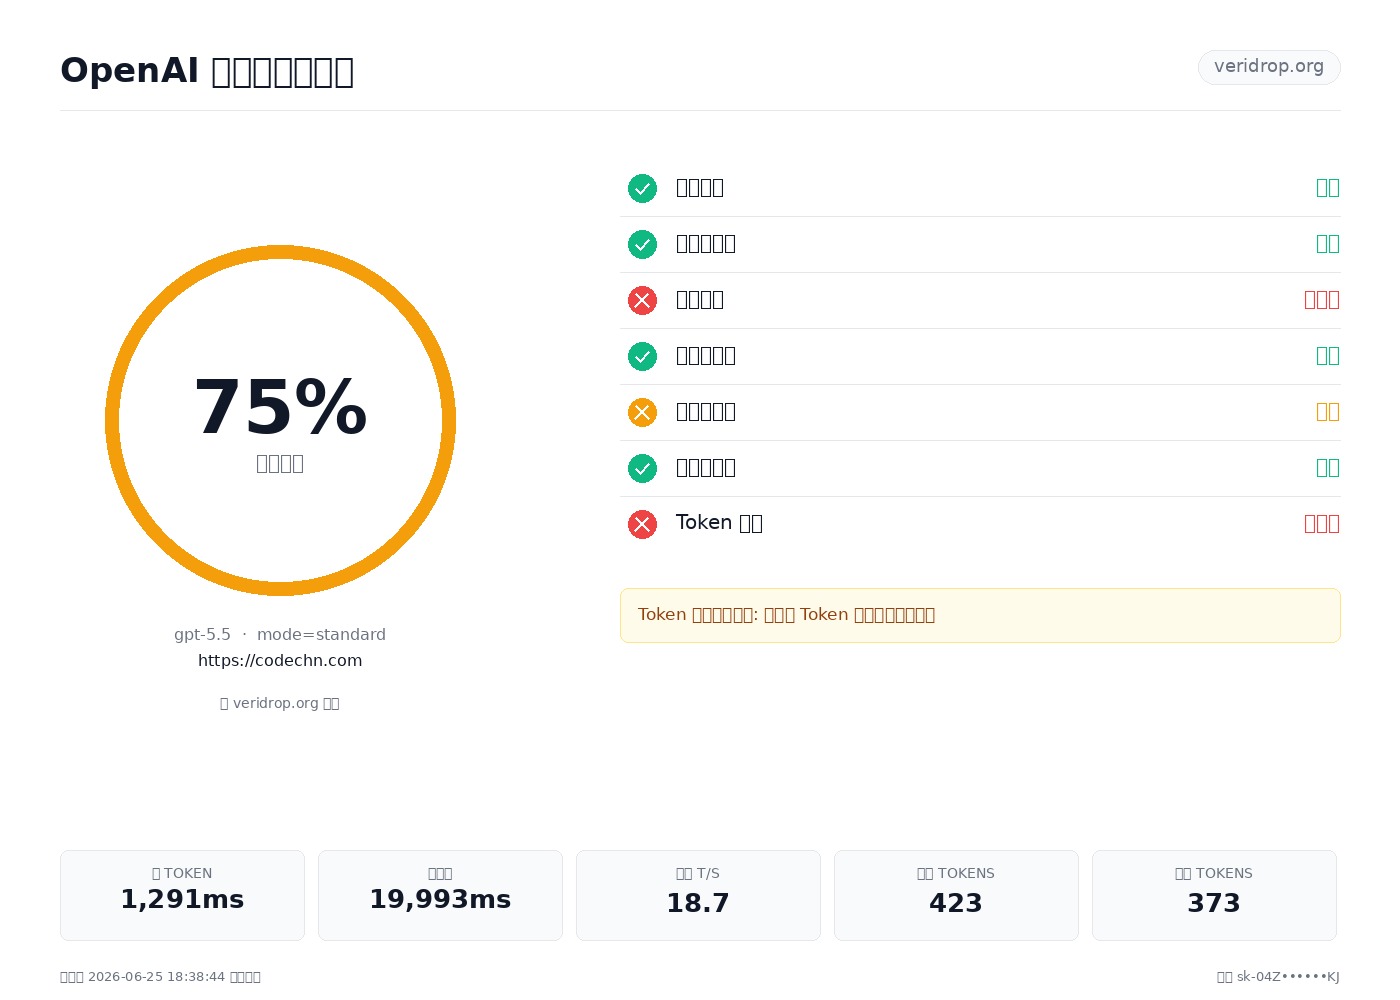Click the 1,291ms first TOKEN latency card
The height and width of the screenshot is (1000, 1400).
(x=182, y=895)
